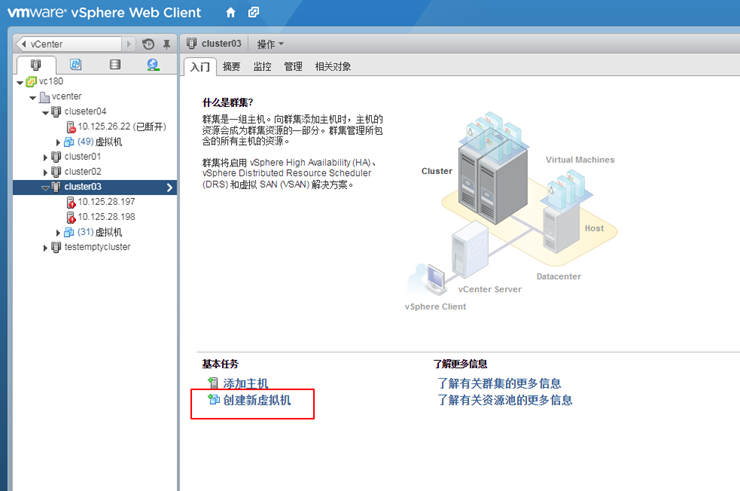This screenshot has width=740, height=491.
Task: Open 了解有关群集的更多信息 link
Action: [499, 383]
